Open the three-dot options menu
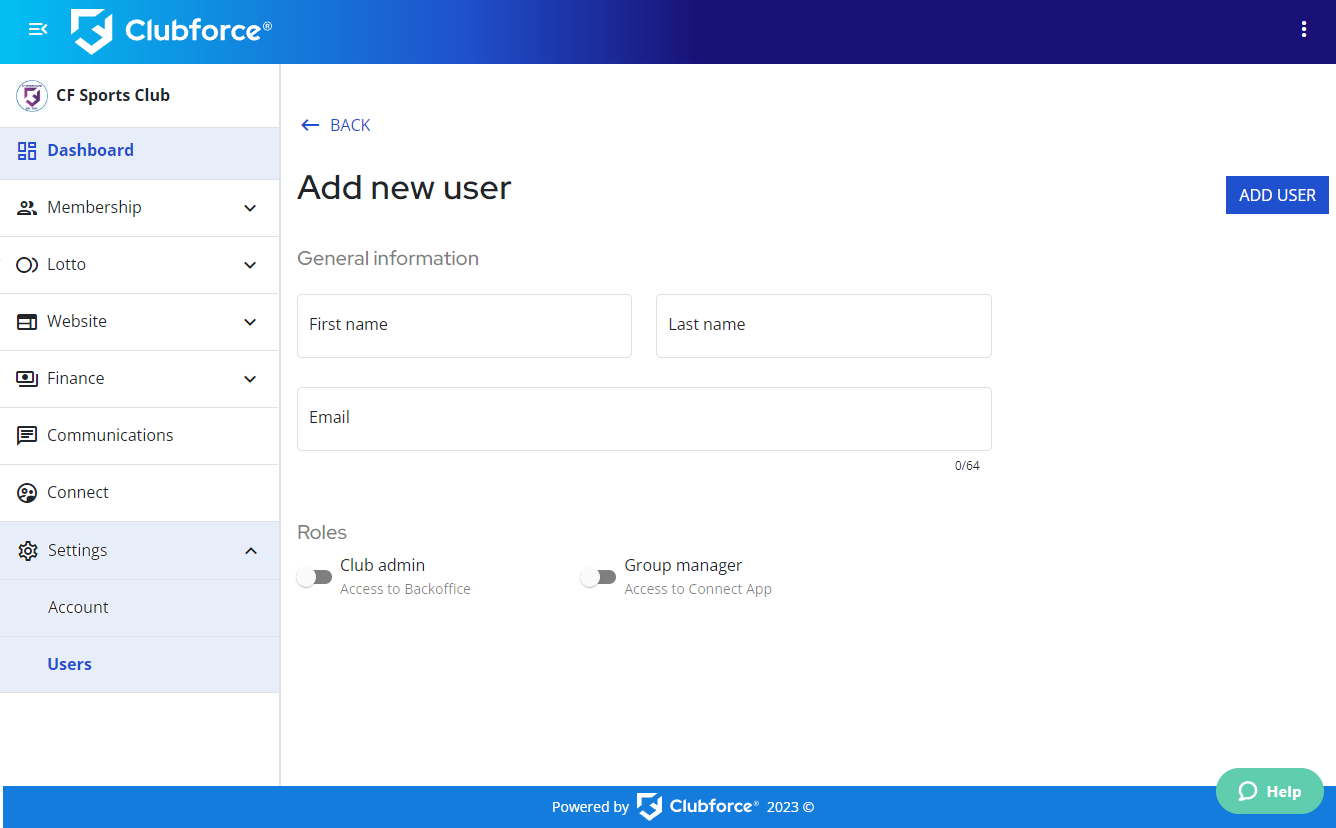The width and height of the screenshot is (1336, 828). [1303, 30]
